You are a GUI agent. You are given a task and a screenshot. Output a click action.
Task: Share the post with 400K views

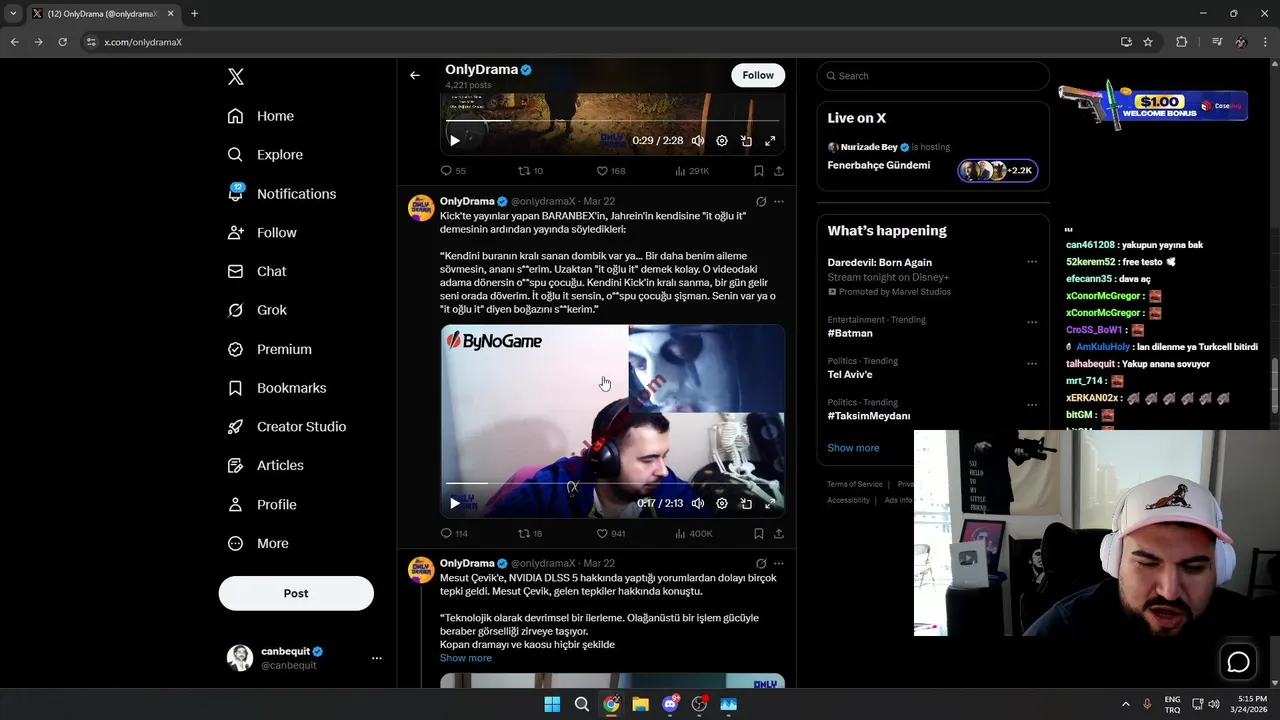(x=779, y=533)
